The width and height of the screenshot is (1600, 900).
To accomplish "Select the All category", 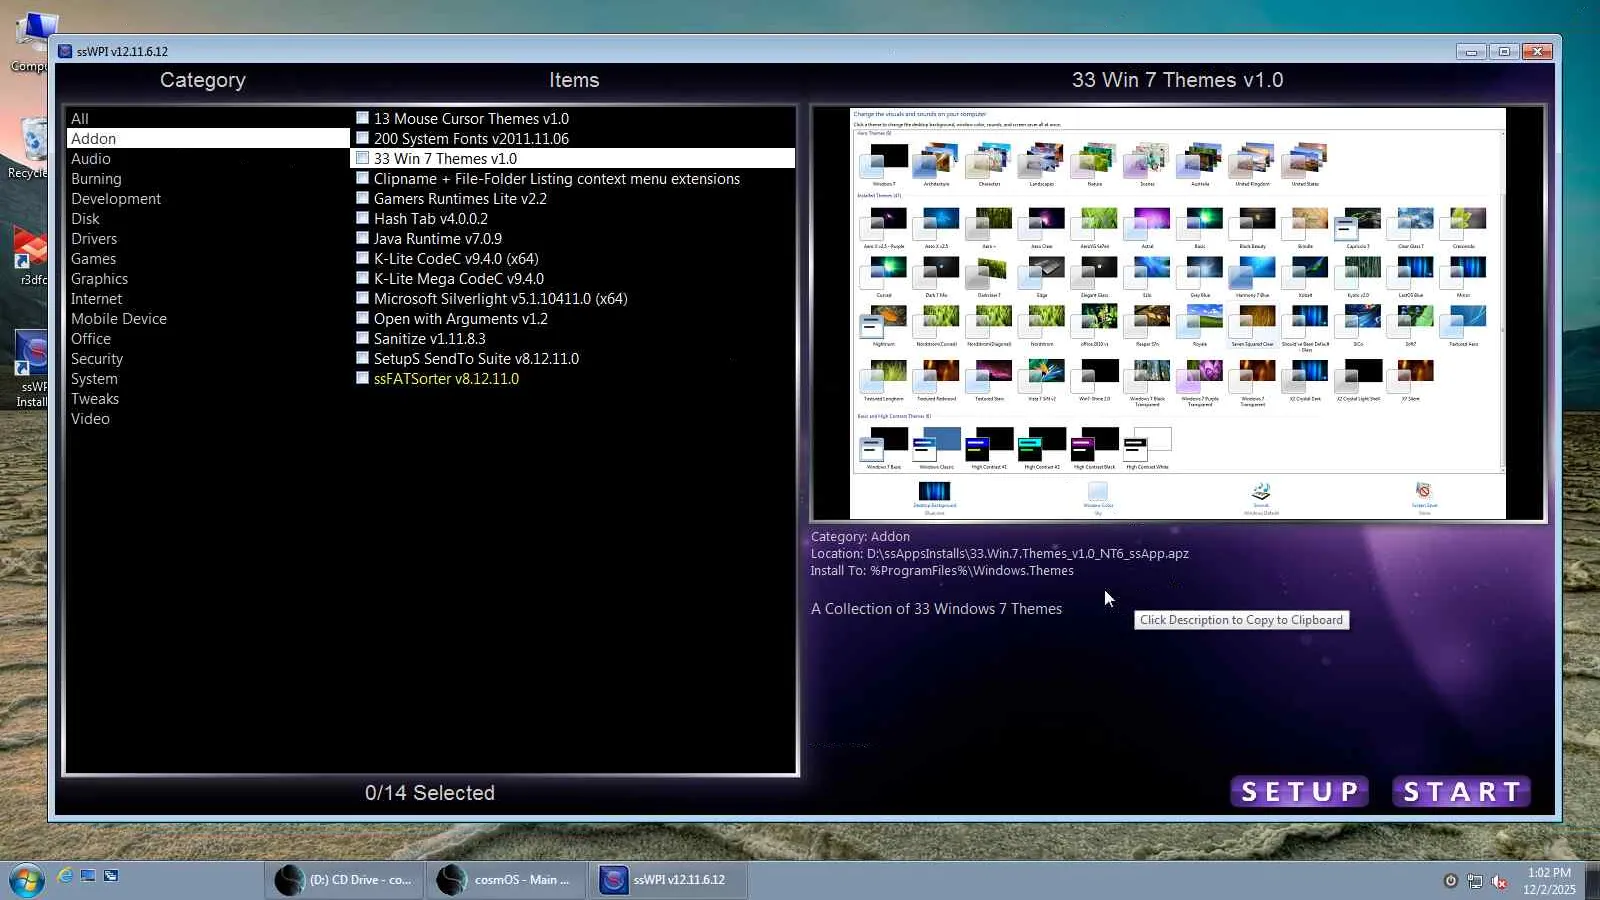I will point(208,119).
